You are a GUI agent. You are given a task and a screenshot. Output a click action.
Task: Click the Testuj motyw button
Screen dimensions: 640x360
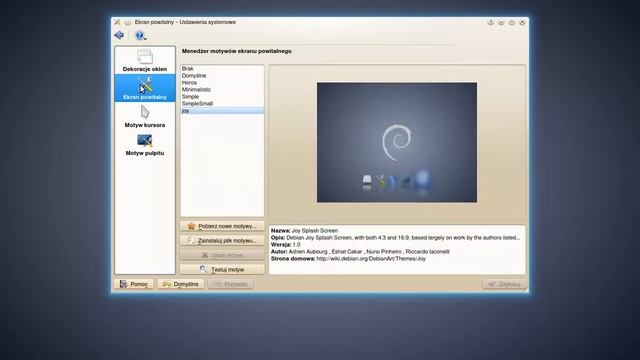[x=222, y=269]
